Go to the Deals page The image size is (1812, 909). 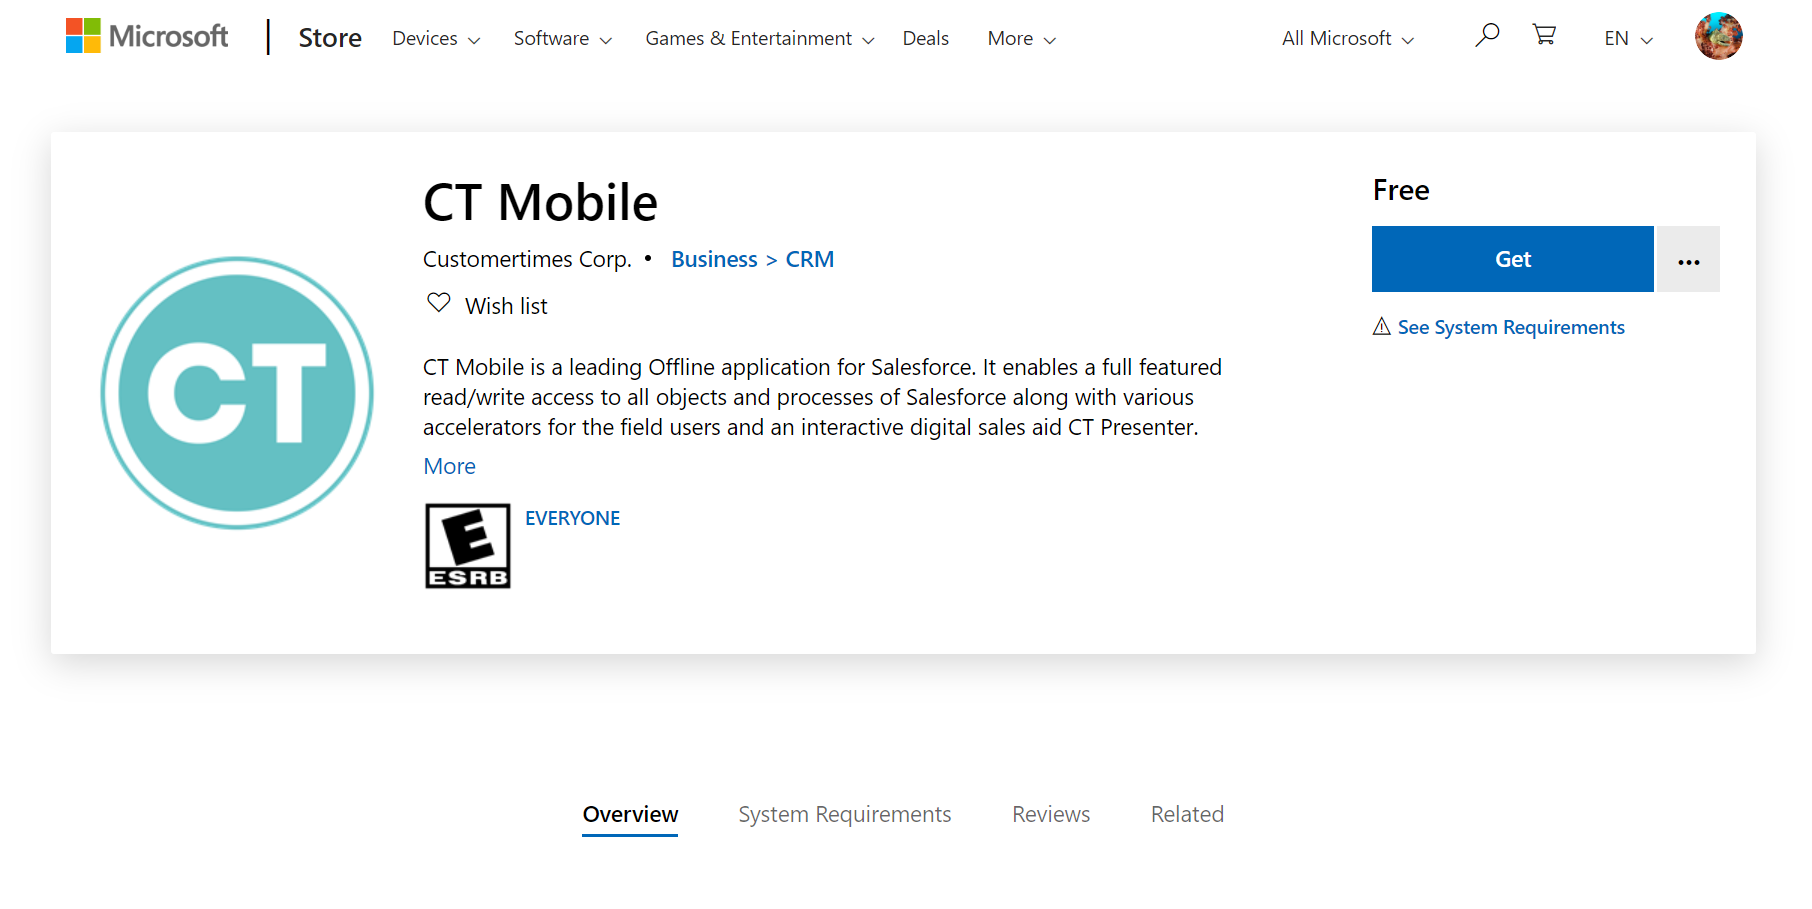tap(925, 39)
